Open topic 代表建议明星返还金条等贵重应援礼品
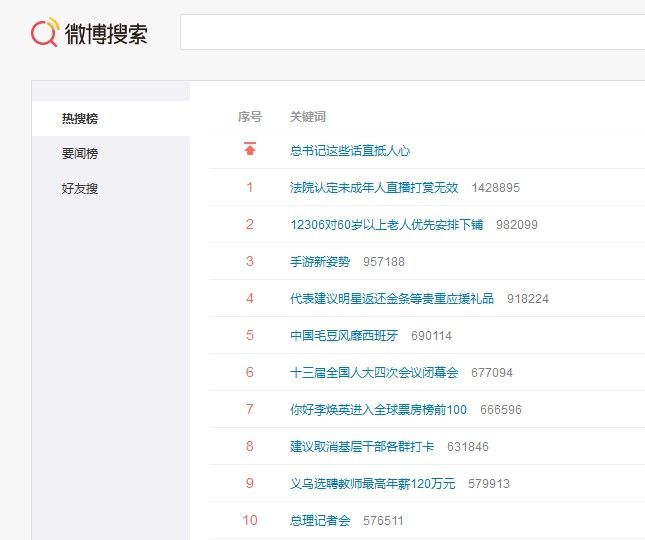This screenshot has height=540, width=645. click(x=392, y=299)
